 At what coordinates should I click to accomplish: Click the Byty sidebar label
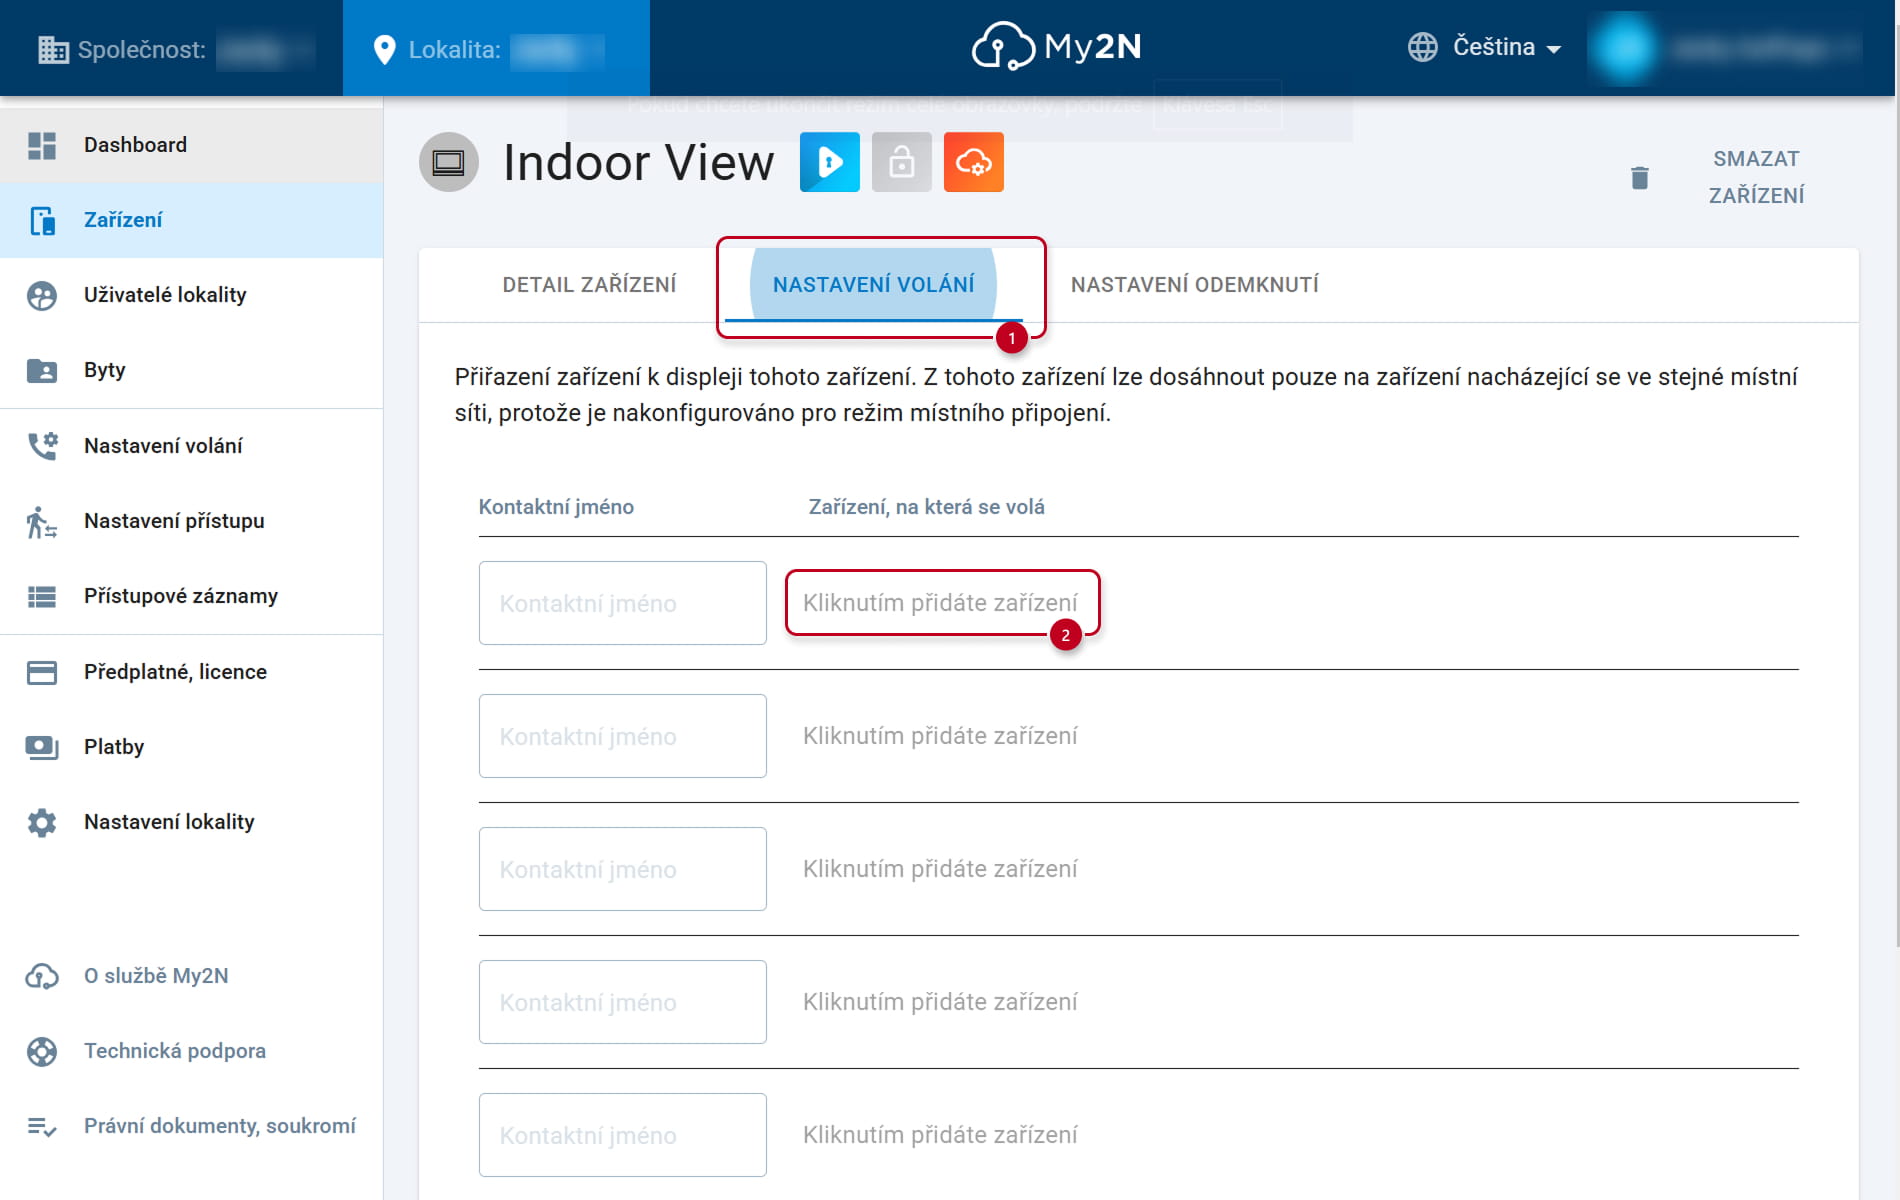[x=105, y=370]
